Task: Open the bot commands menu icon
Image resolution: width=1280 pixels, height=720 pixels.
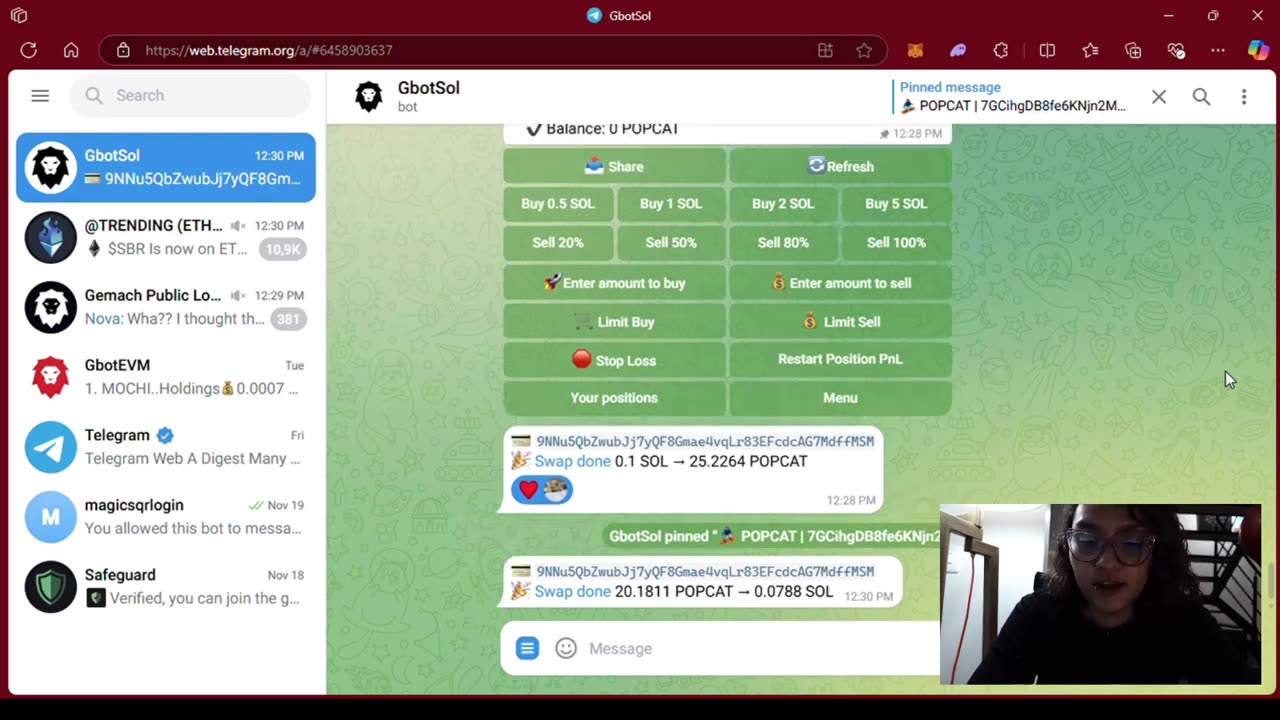Action: pyautogui.click(x=527, y=648)
